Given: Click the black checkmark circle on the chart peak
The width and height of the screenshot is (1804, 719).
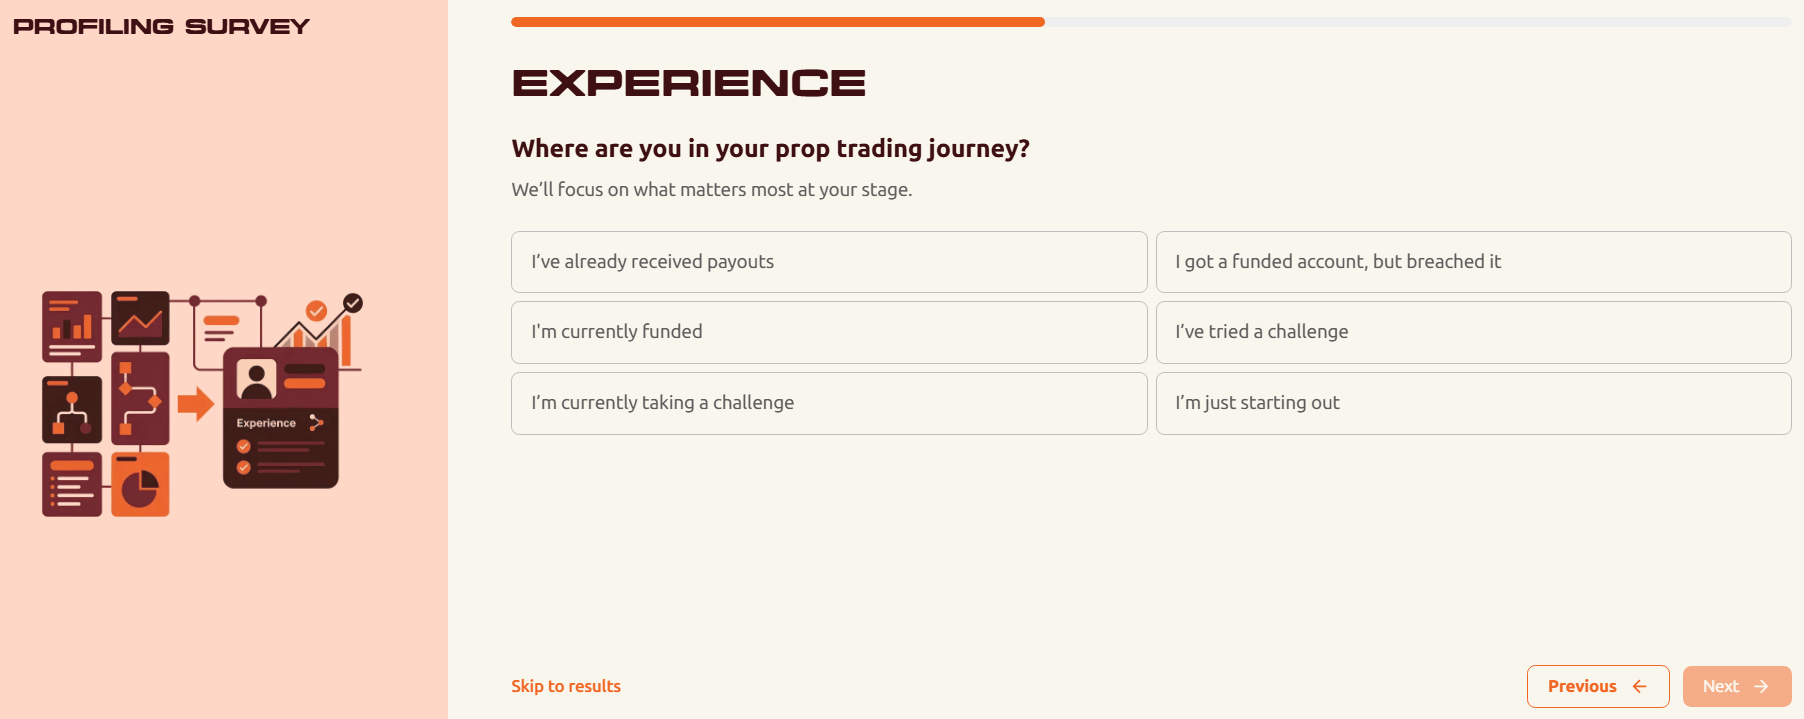Looking at the screenshot, I should click(351, 303).
